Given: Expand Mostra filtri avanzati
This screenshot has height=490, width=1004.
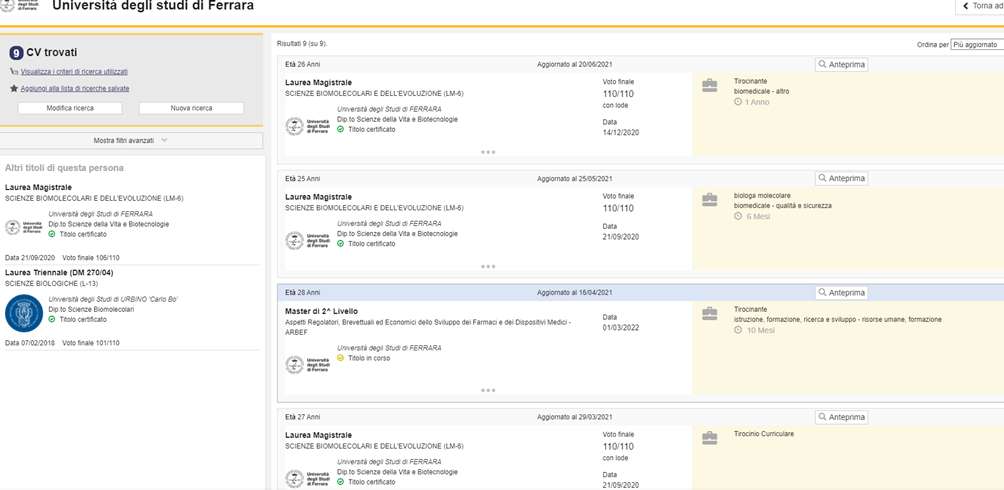Looking at the screenshot, I should pyautogui.click(x=131, y=140).
